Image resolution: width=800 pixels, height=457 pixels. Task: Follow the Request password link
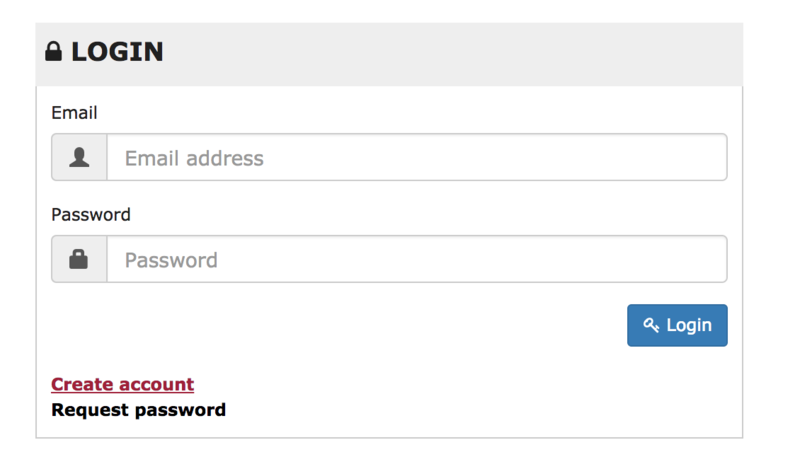[138, 410]
